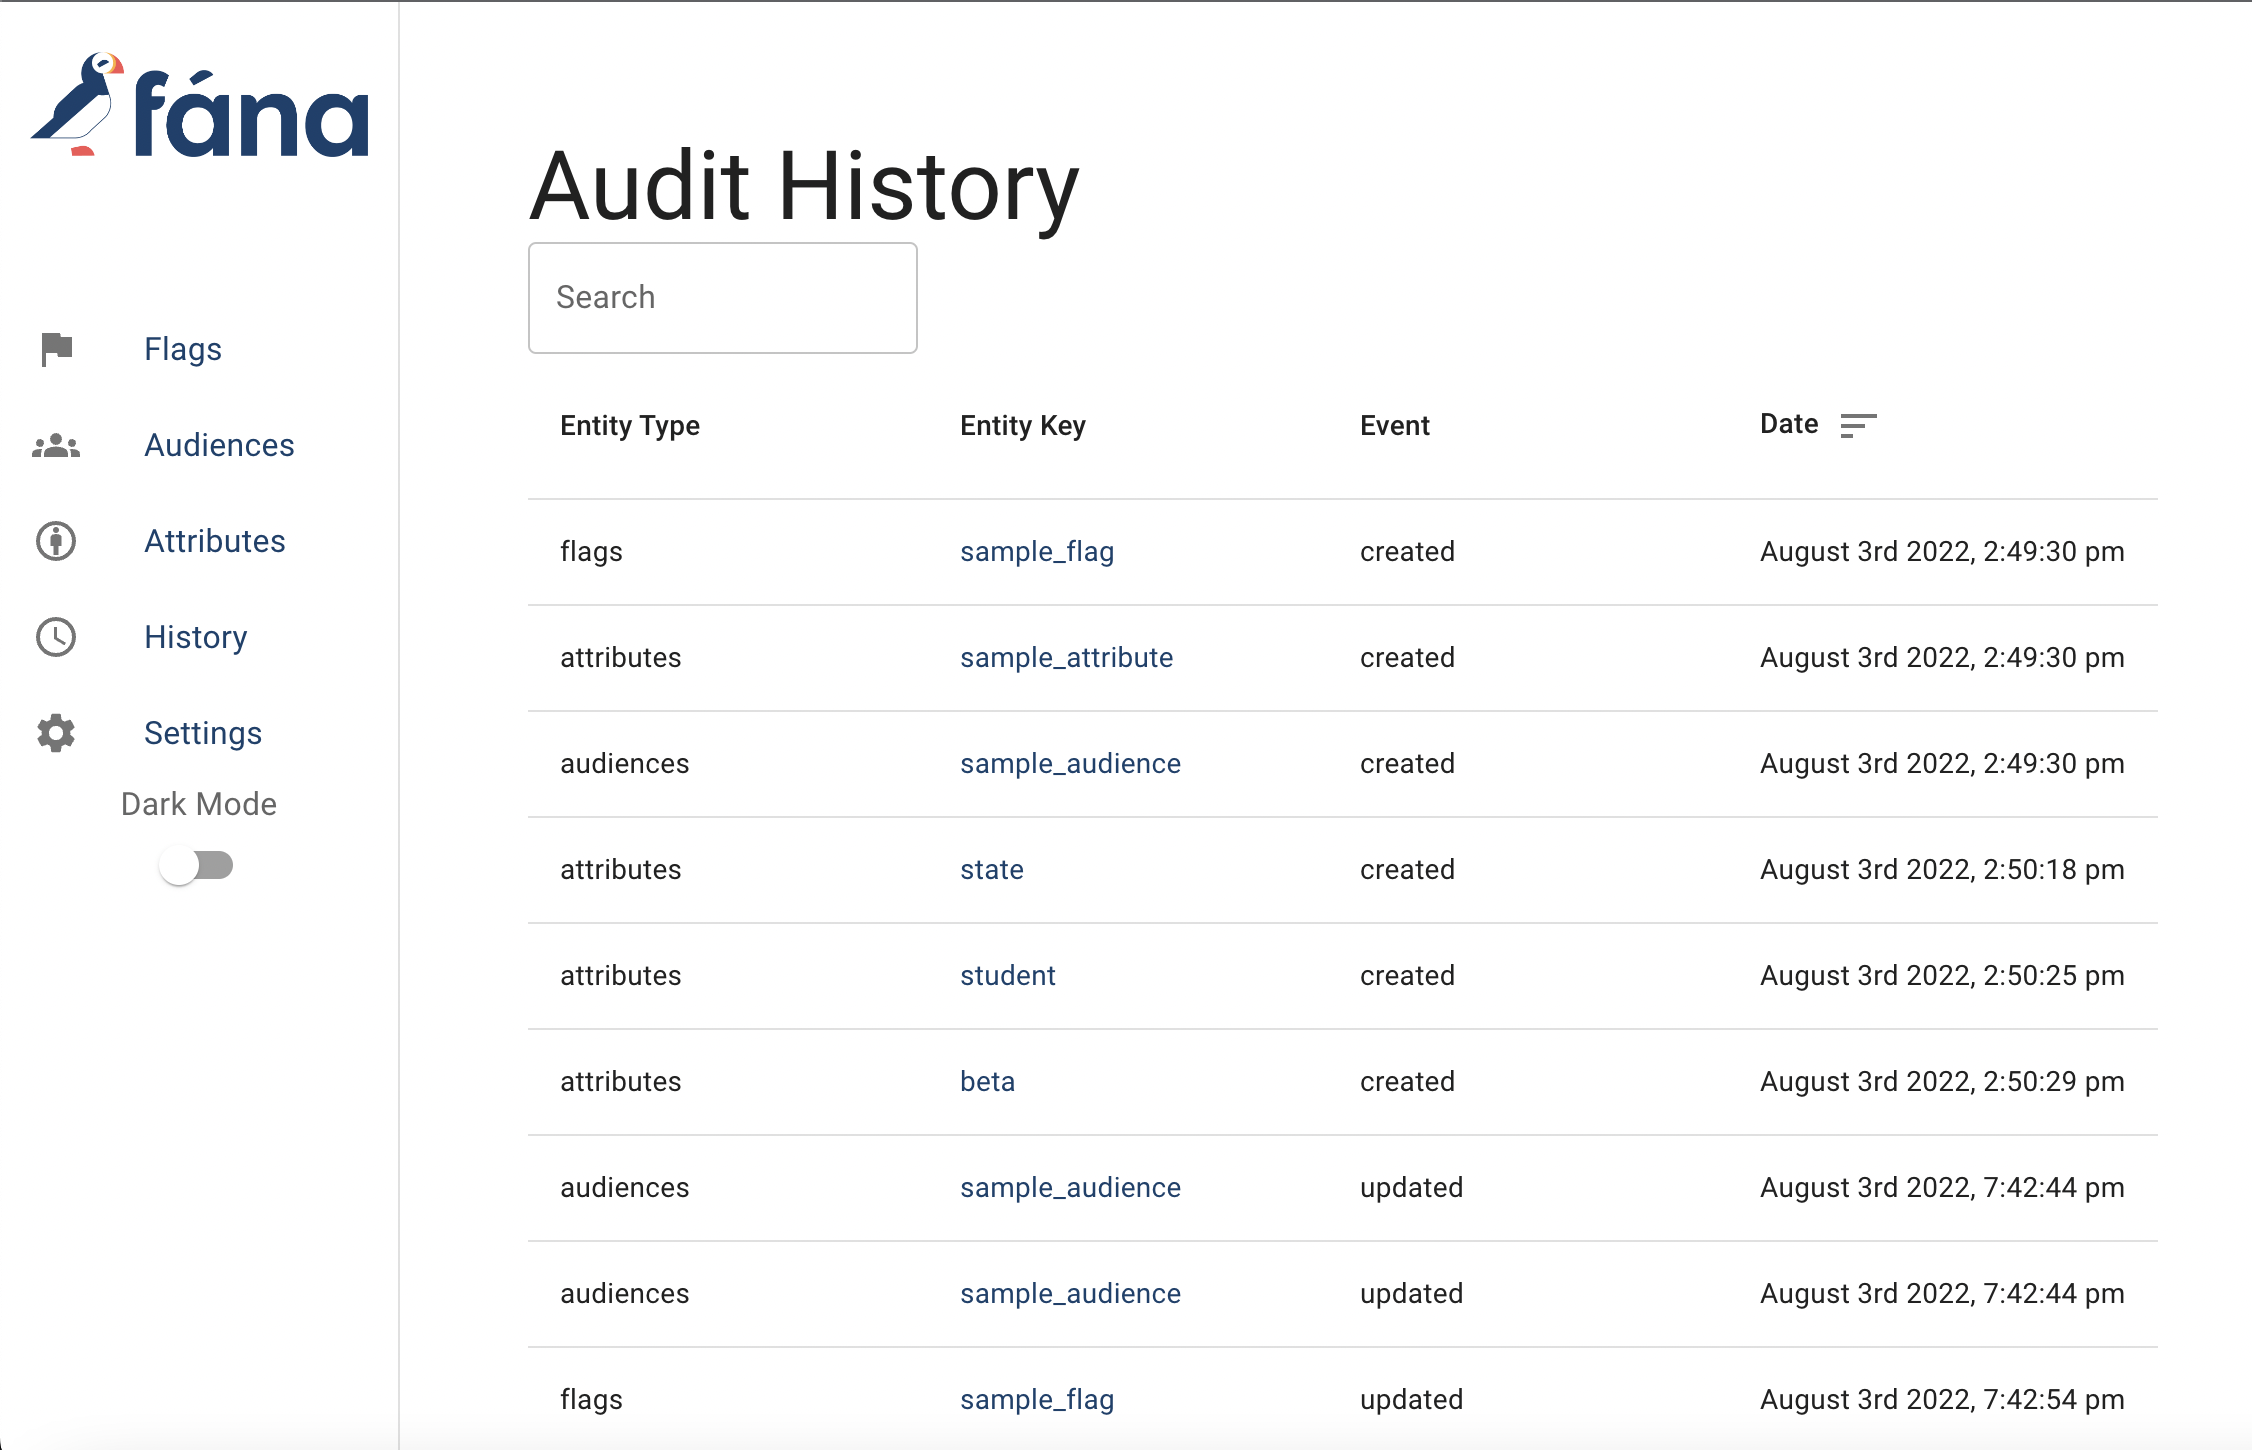Click 'created' in the student row

(x=1407, y=976)
